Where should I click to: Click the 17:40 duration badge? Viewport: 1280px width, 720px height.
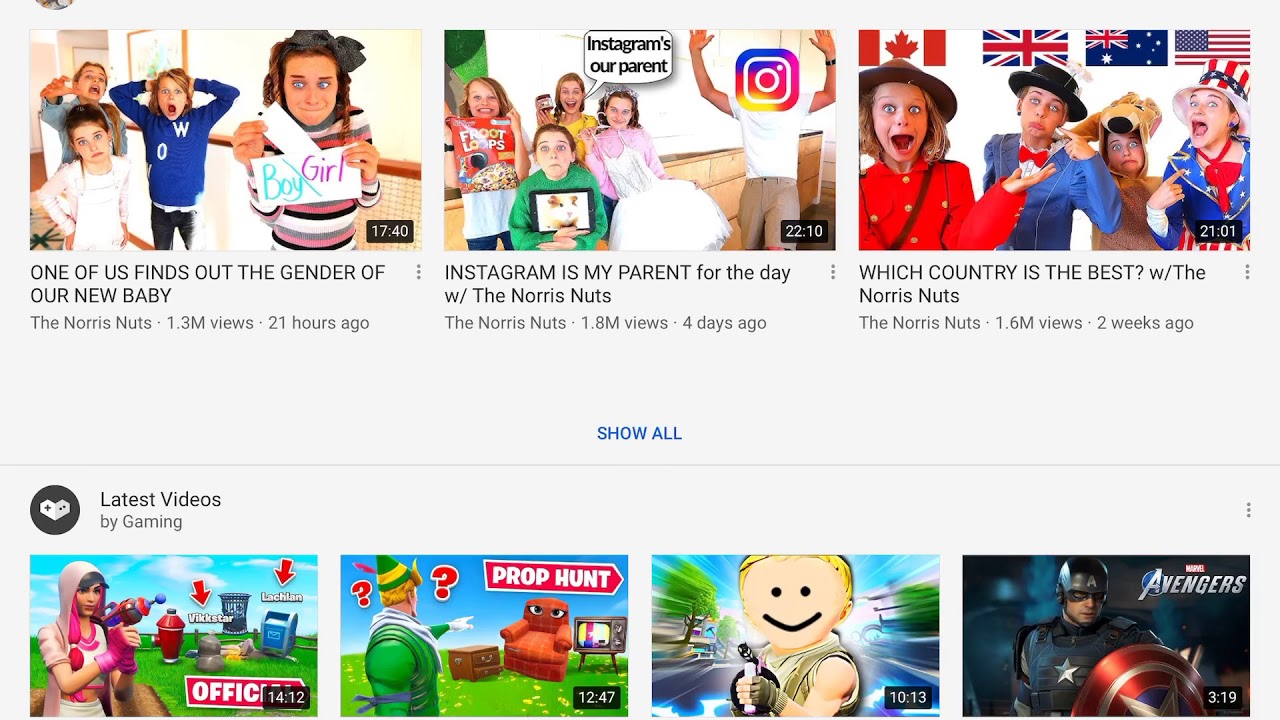390,231
